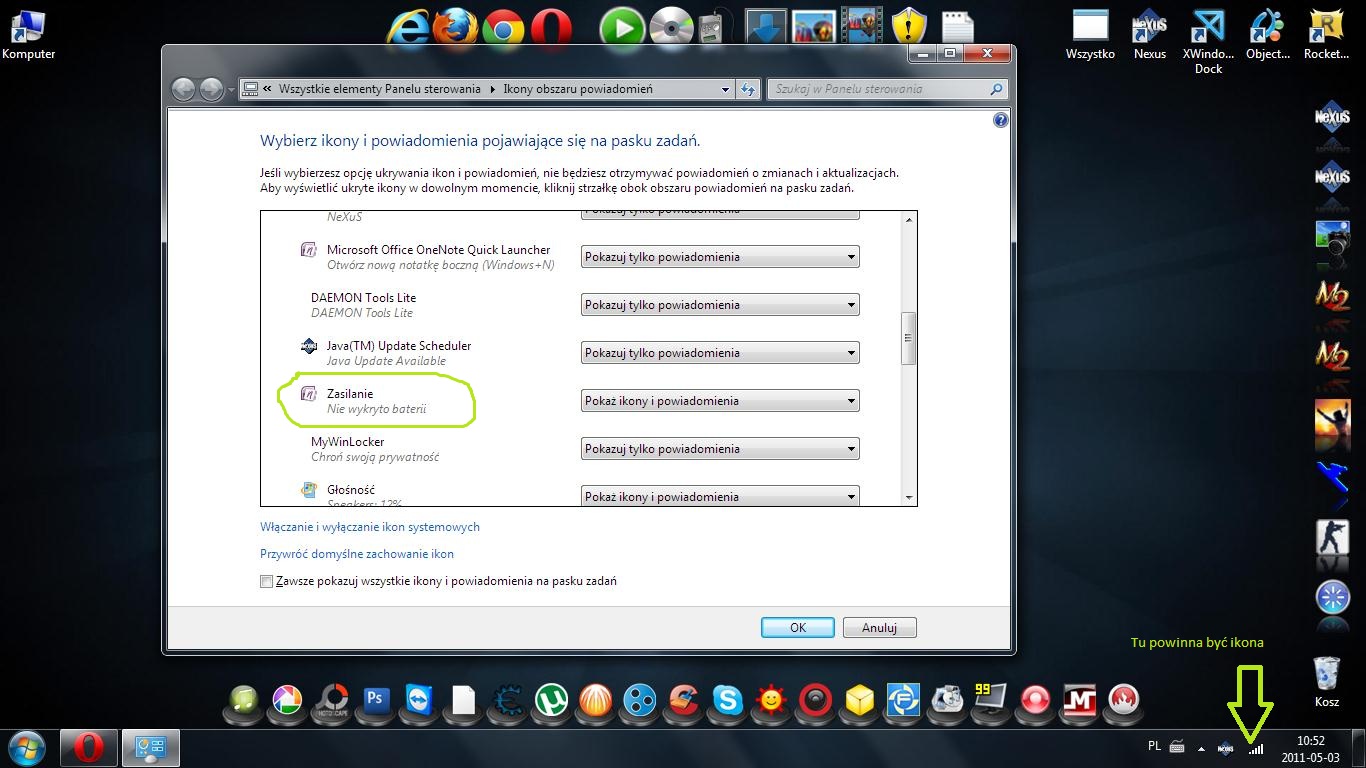The image size is (1366, 768).
Task: Open behavior dropdown for DAEMON Tools Lite
Action: click(720, 305)
